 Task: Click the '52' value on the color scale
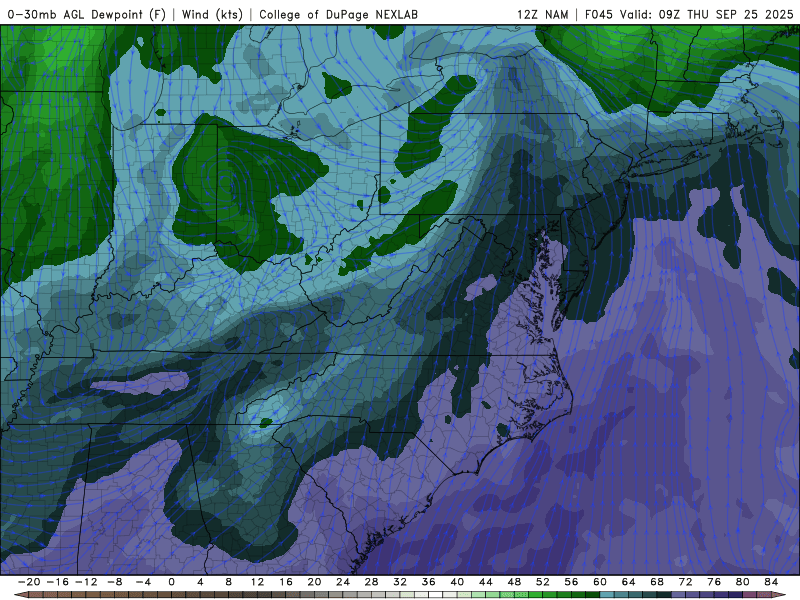click(543, 582)
